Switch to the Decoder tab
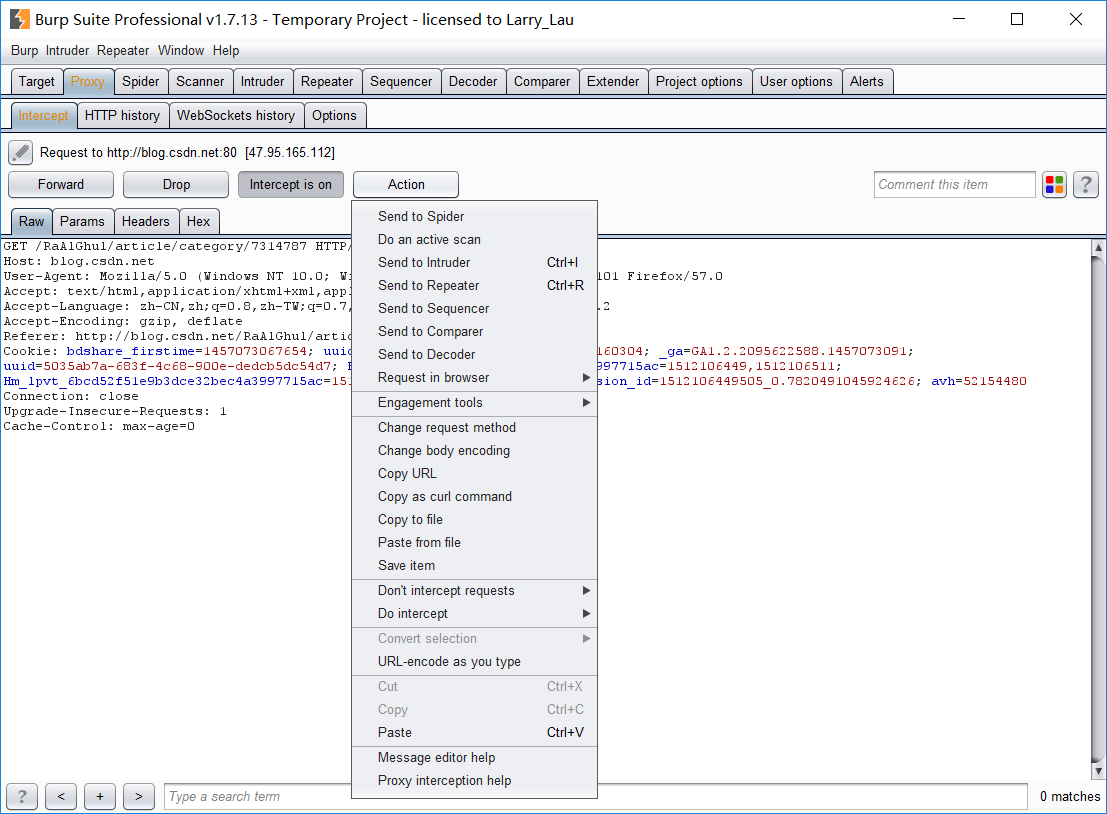The image size is (1107, 814). click(473, 82)
